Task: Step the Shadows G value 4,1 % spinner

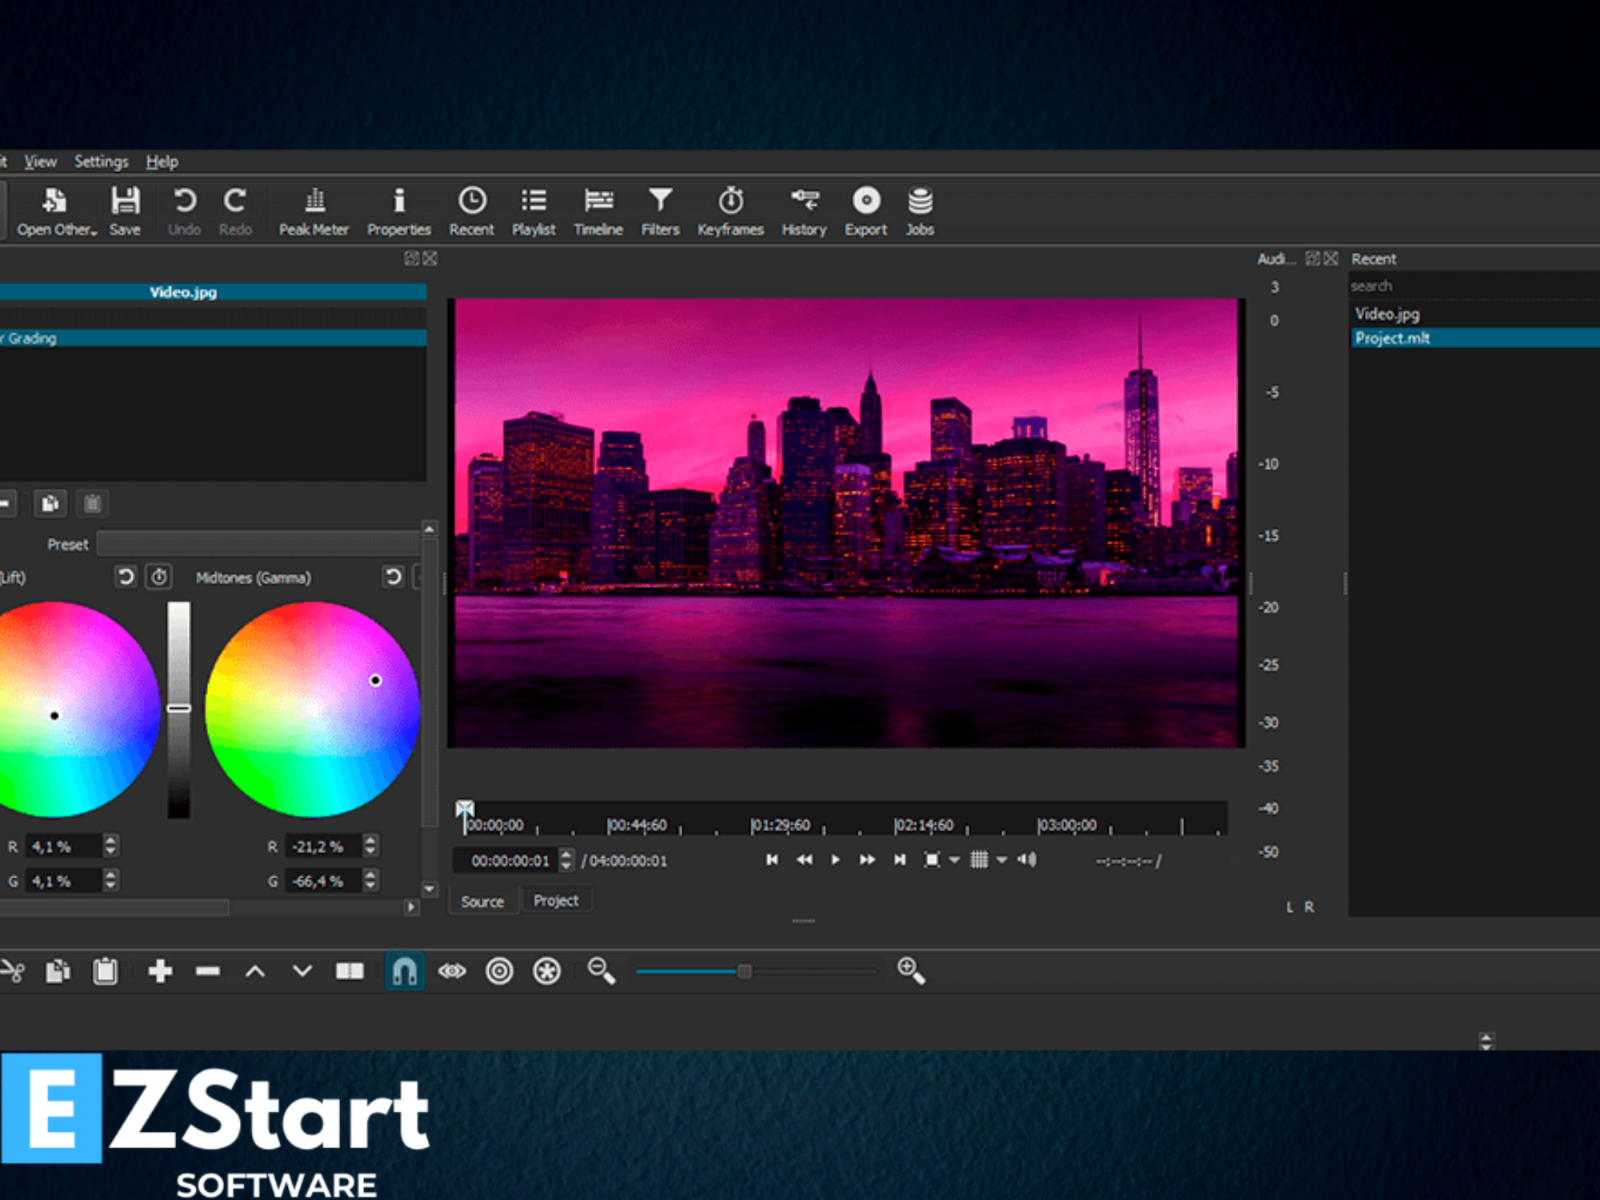Action: 111,880
